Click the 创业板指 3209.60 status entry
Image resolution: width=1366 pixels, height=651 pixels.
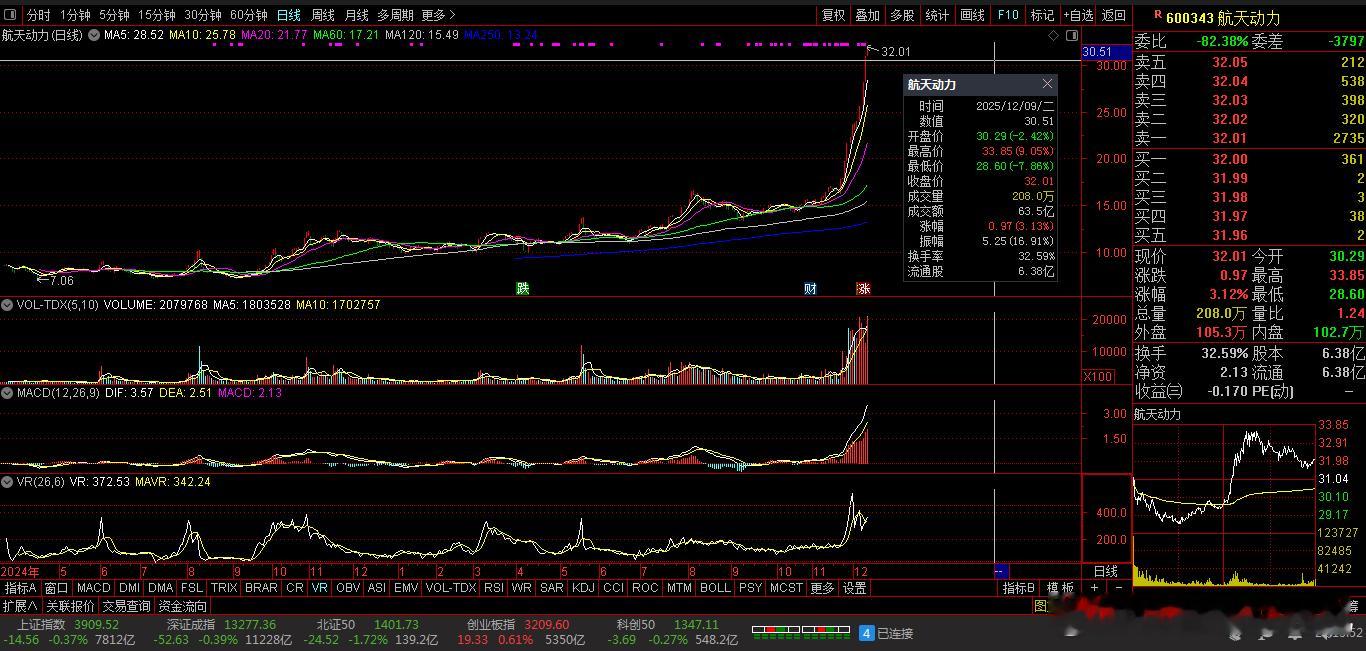(518, 625)
